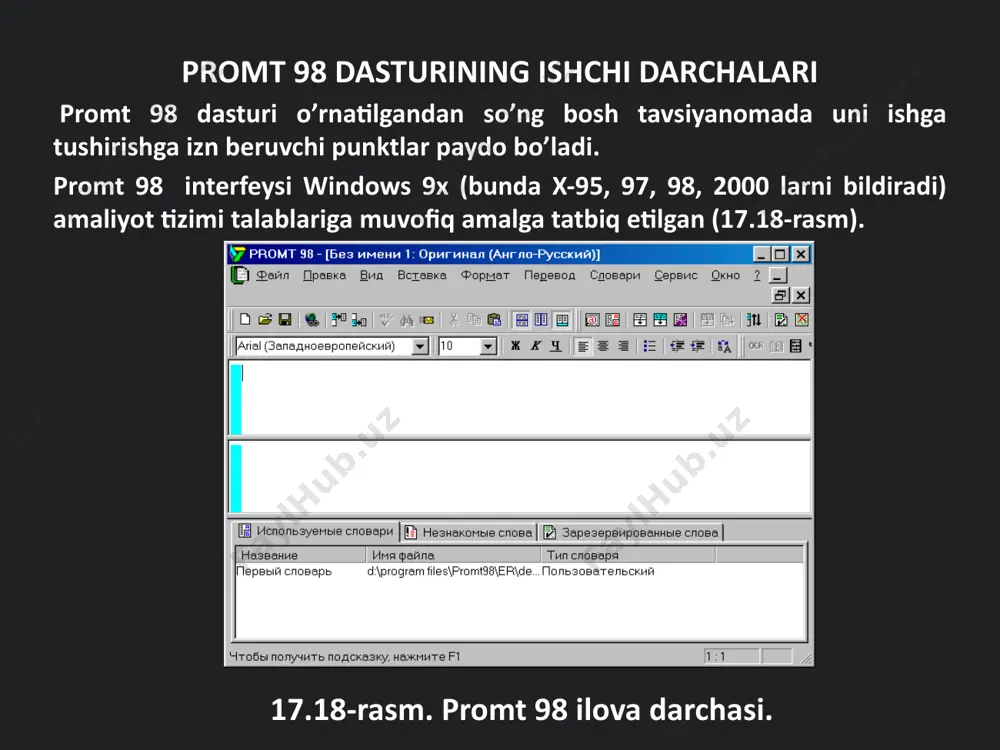The height and width of the screenshot is (750, 1000).
Task: Click the 1:1 position indicator in status bar
Action: pos(731,656)
